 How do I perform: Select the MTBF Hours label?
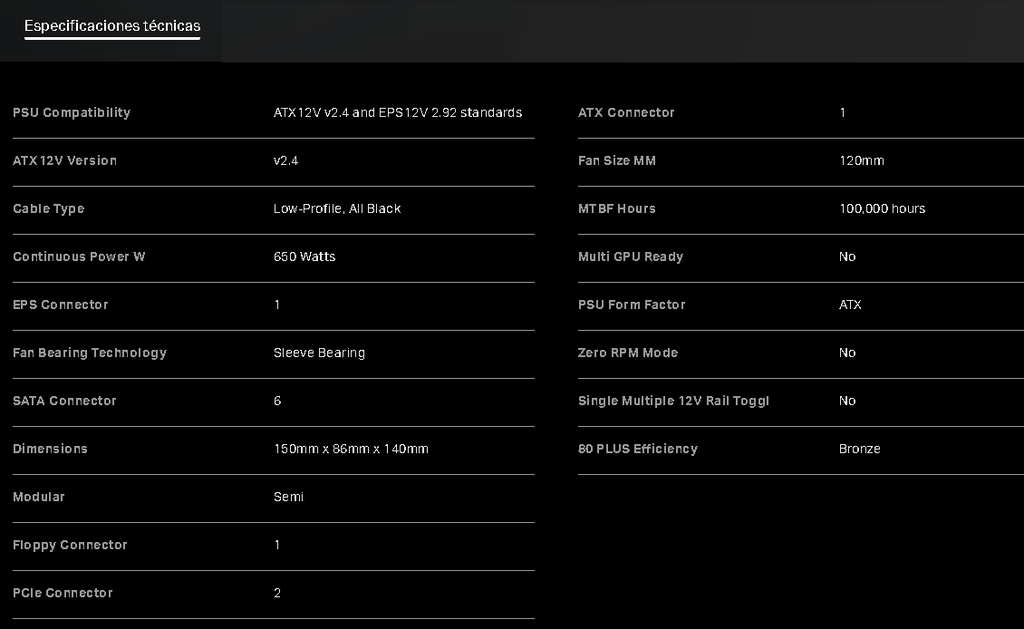coord(616,209)
